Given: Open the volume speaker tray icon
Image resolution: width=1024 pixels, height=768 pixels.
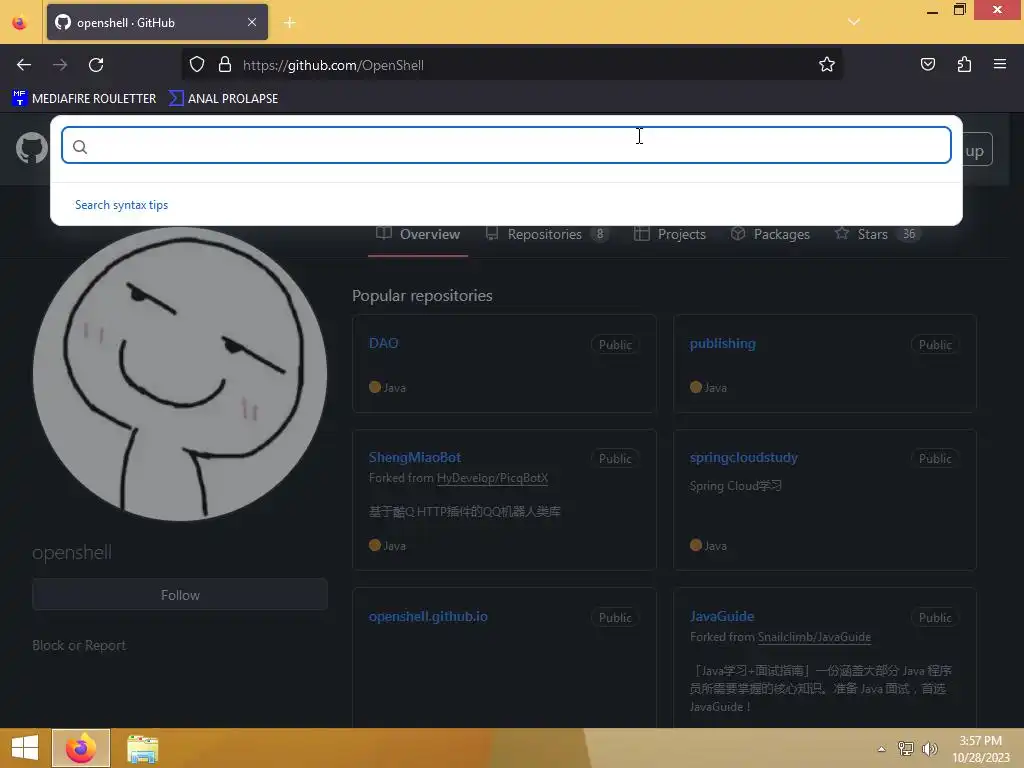Looking at the screenshot, I should click(x=930, y=749).
